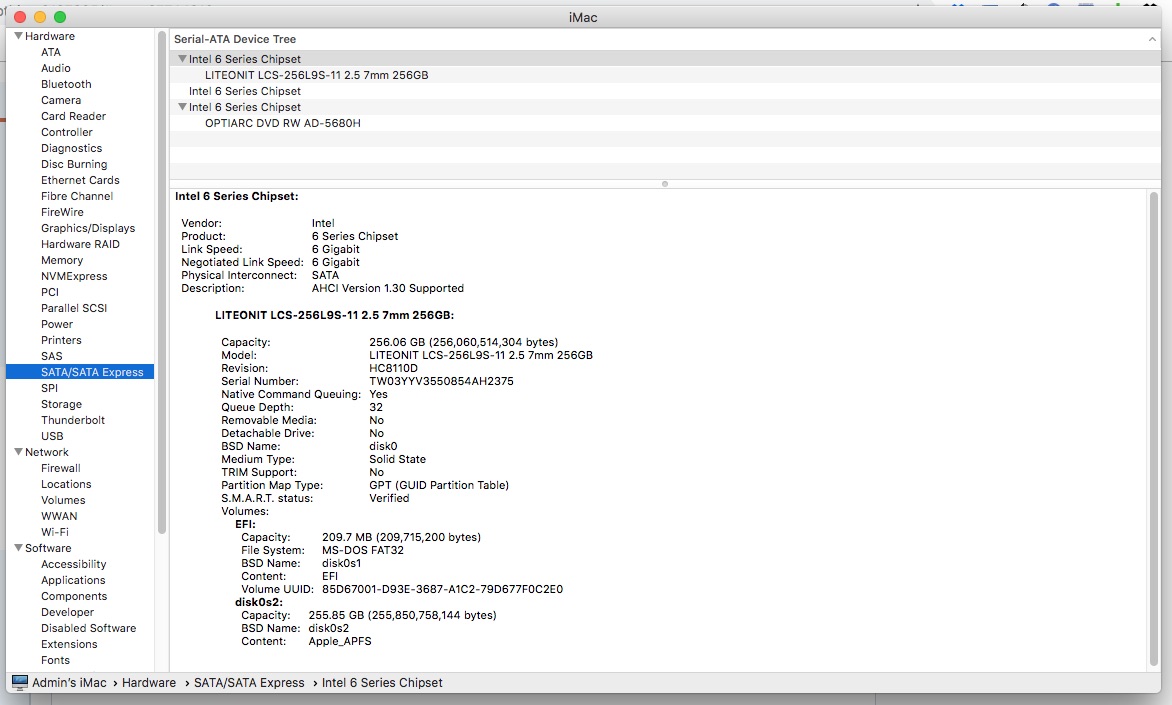Image resolution: width=1172 pixels, height=705 pixels.
Task: Collapse the Software section triangle
Action: 19,548
